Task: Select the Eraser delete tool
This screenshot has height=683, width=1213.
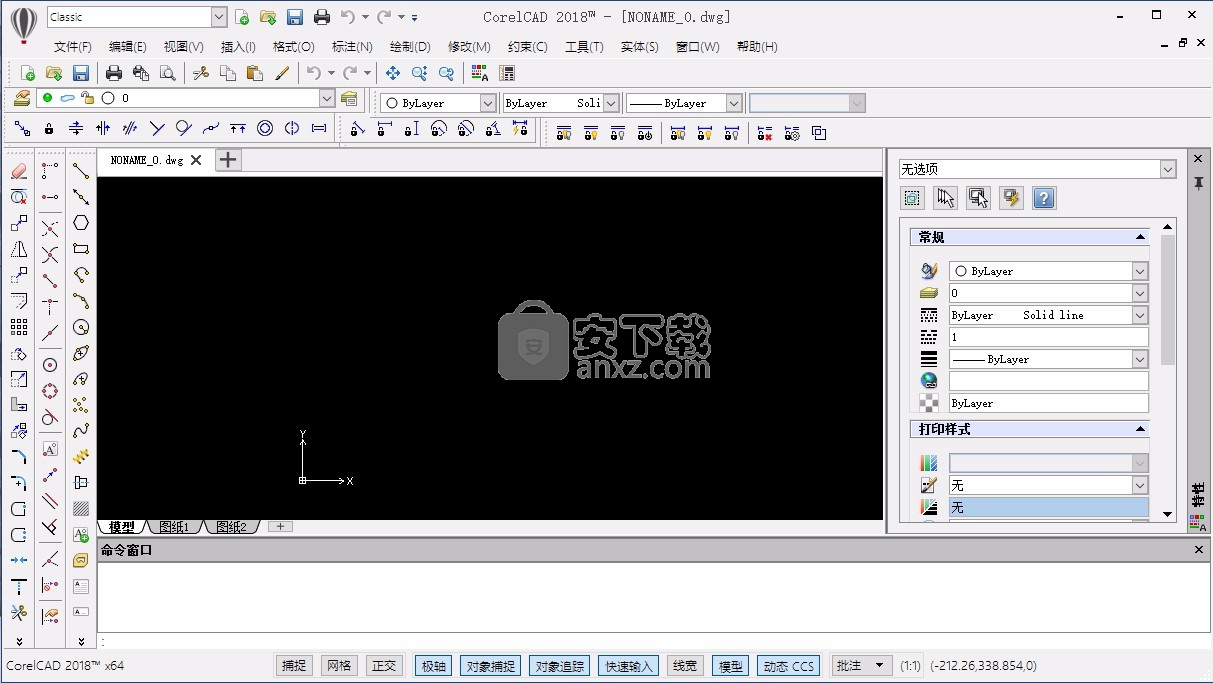Action: point(18,171)
